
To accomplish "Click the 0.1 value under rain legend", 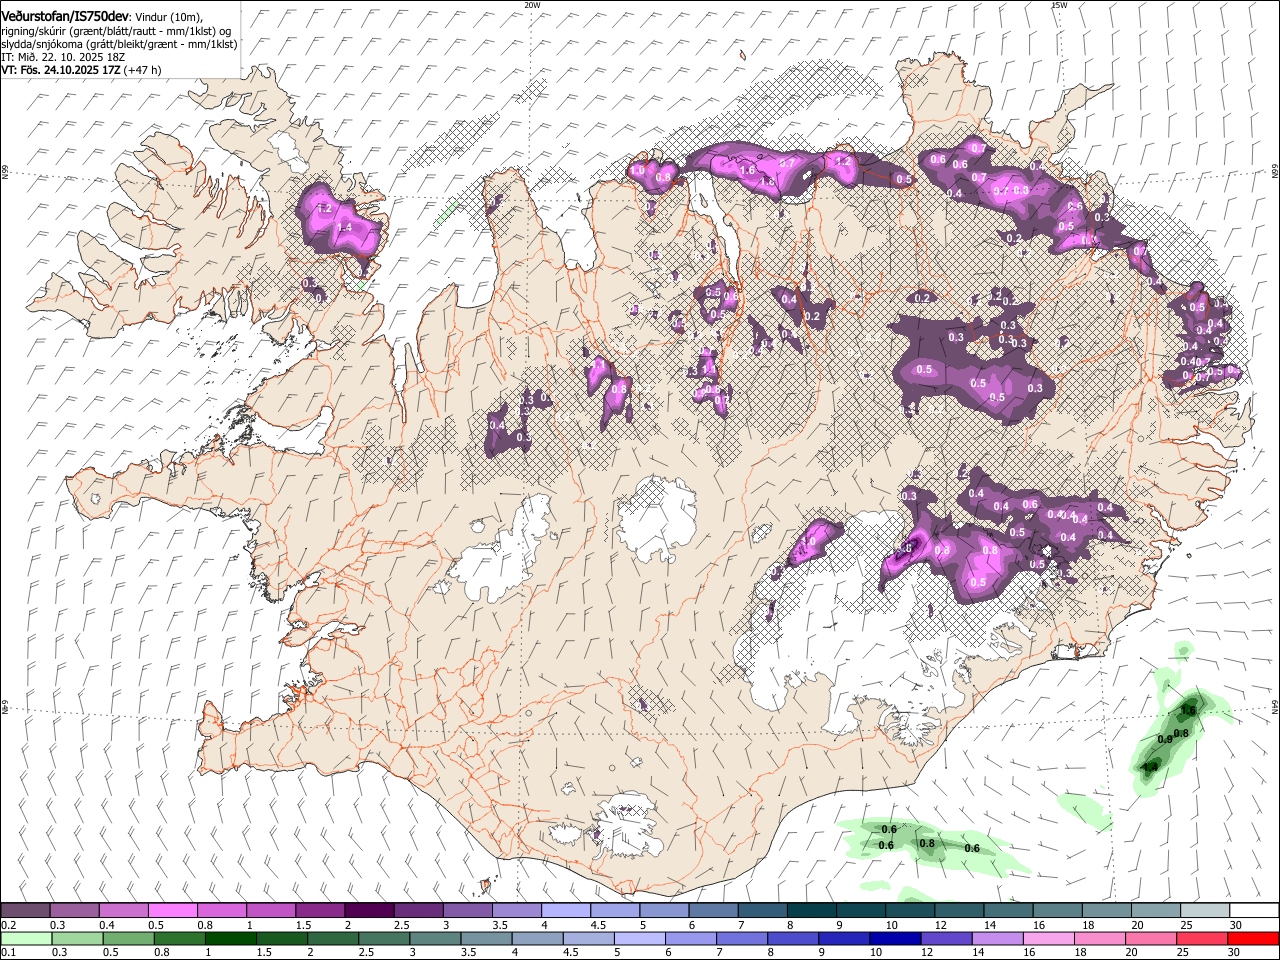I will coord(8,952).
